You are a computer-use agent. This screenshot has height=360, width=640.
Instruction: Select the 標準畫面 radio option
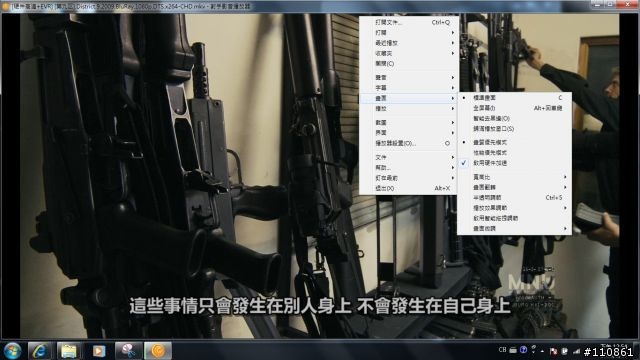[x=514, y=98]
